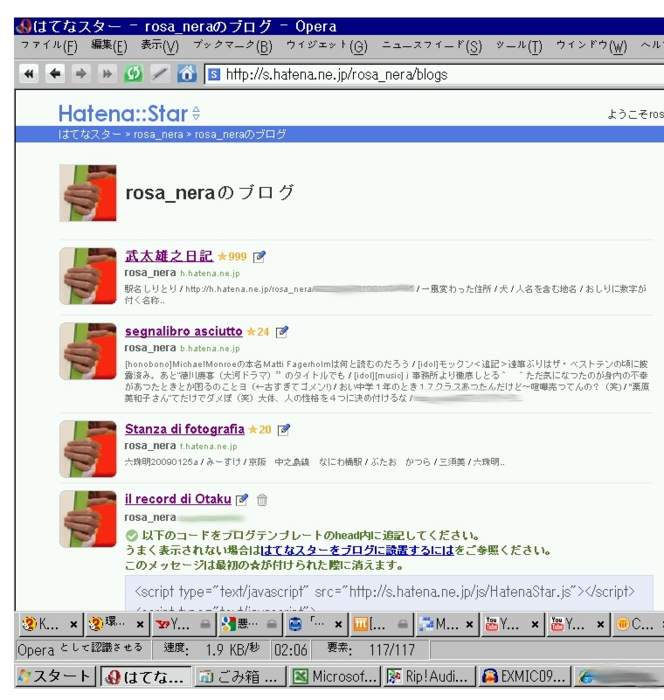Viewport: 664px width, 700px height.
Task: Open the 武太雄之日記 blog link
Action: 169,256
